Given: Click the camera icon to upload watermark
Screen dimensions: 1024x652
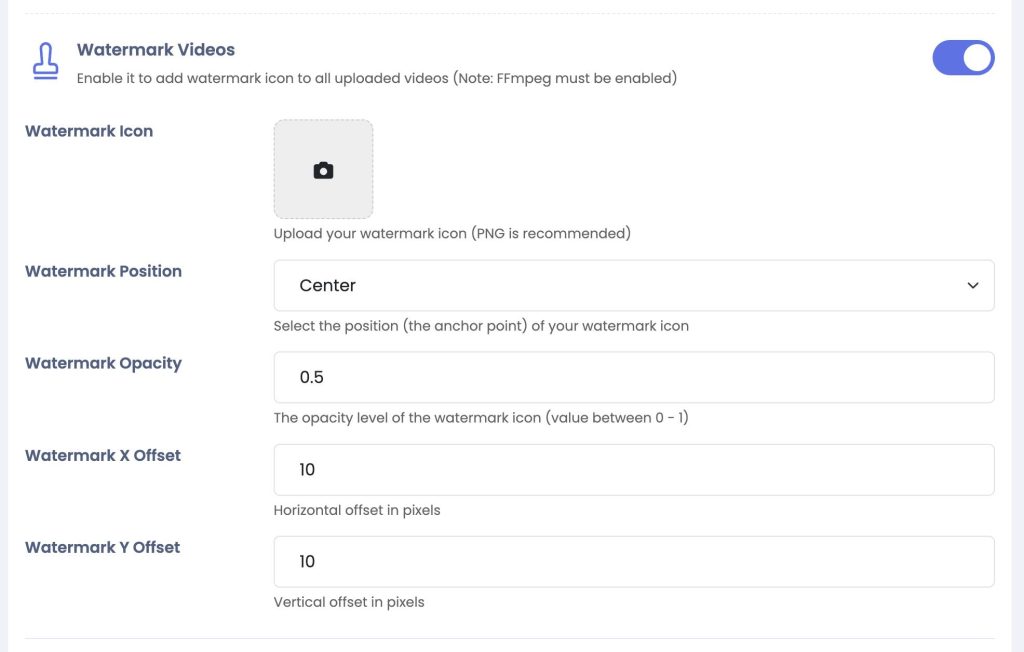Looking at the screenshot, I should tap(323, 170).
